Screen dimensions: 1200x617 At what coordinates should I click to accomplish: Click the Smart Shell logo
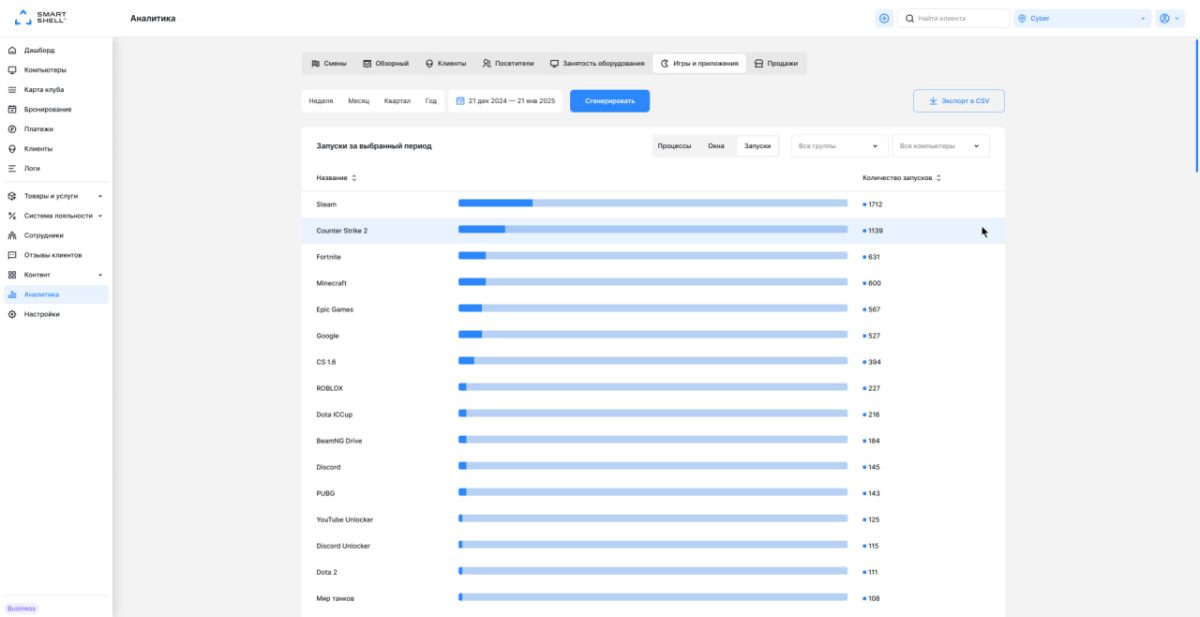42,18
